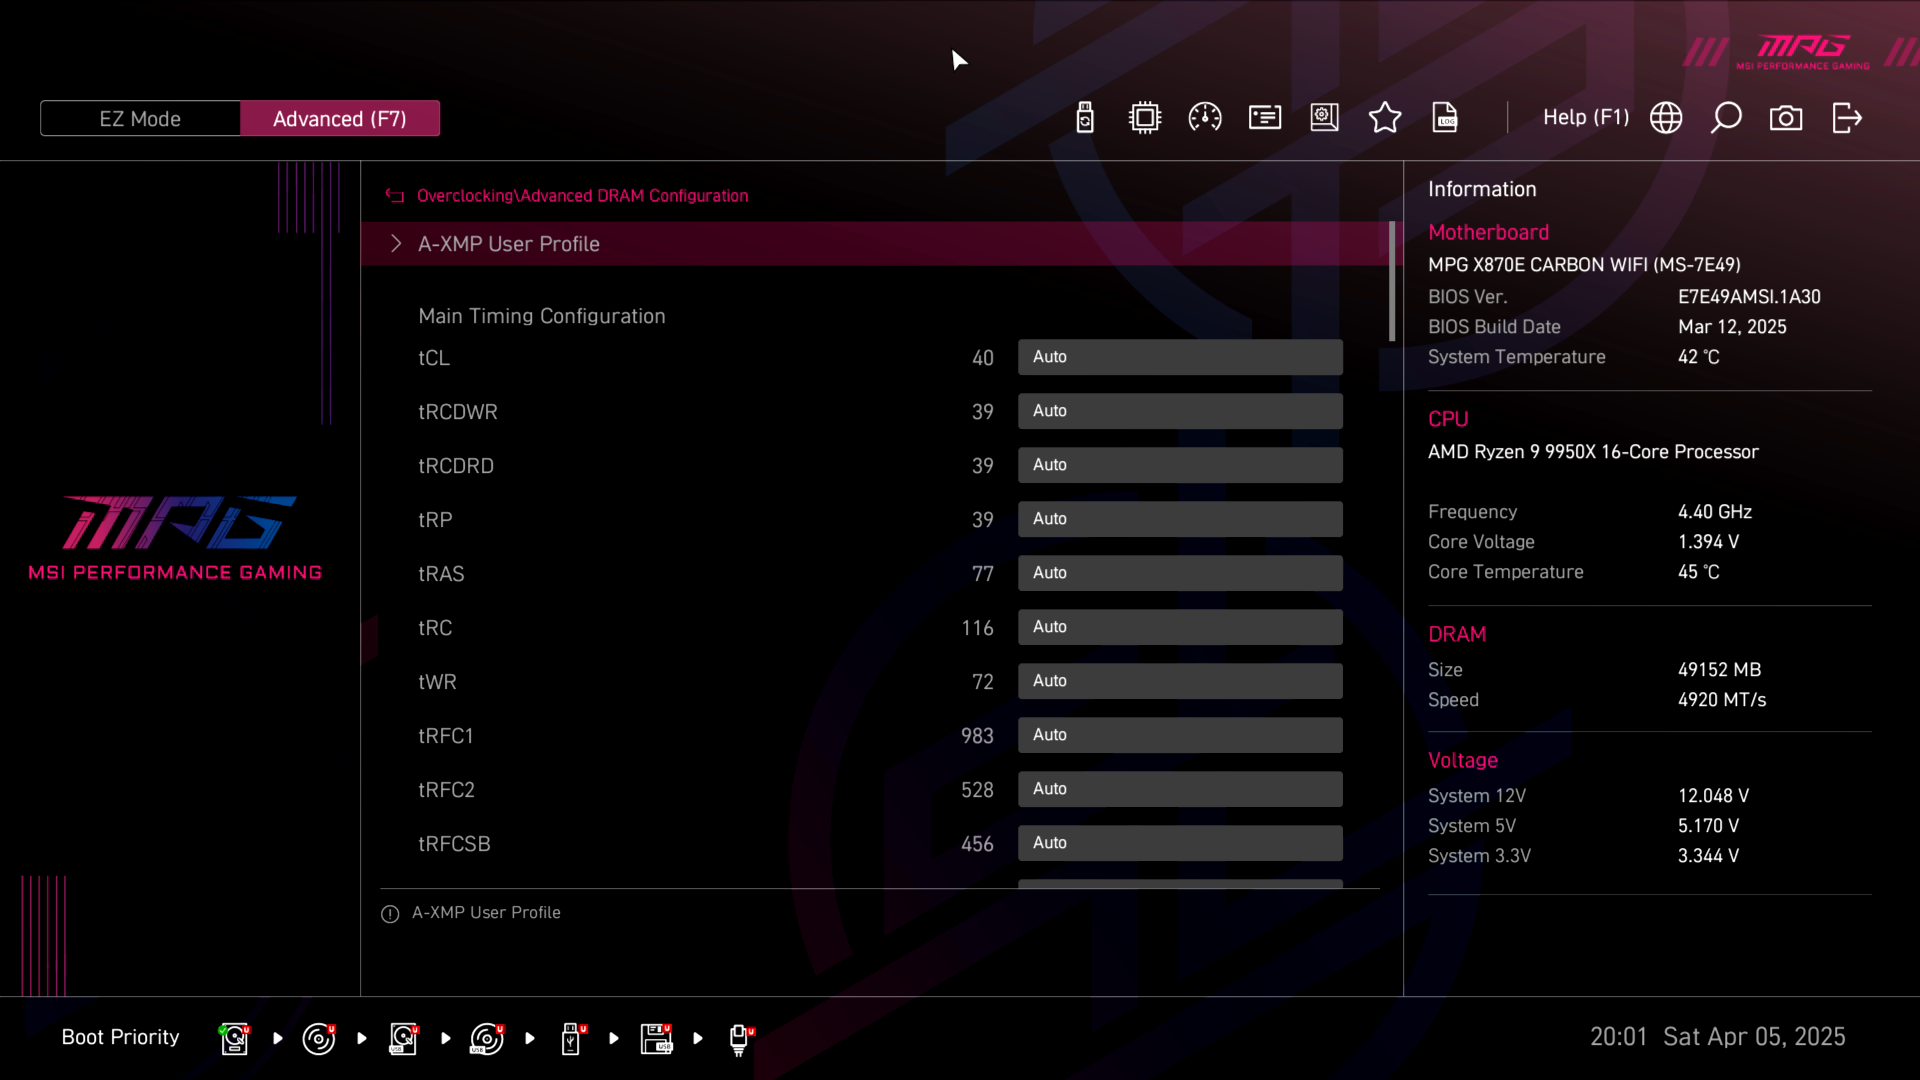Click the LOG file icon
The image size is (1920, 1080).
pos(1445,118)
